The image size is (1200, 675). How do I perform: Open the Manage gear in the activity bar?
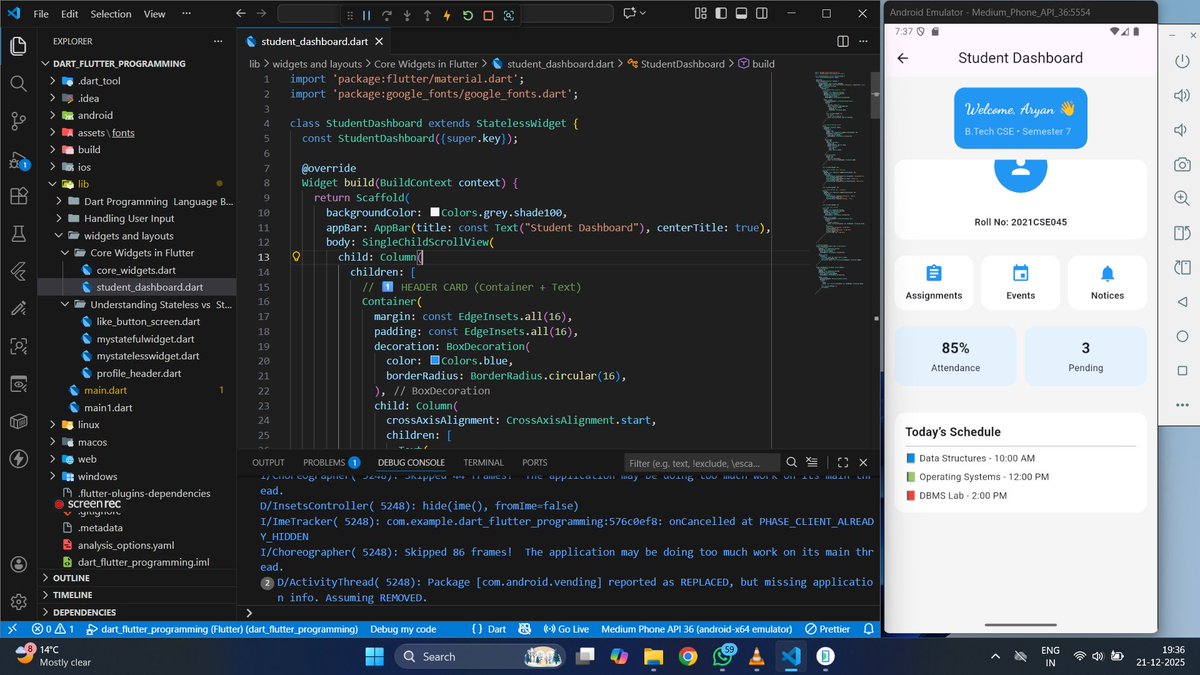pyautogui.click(x=18, y=602)
